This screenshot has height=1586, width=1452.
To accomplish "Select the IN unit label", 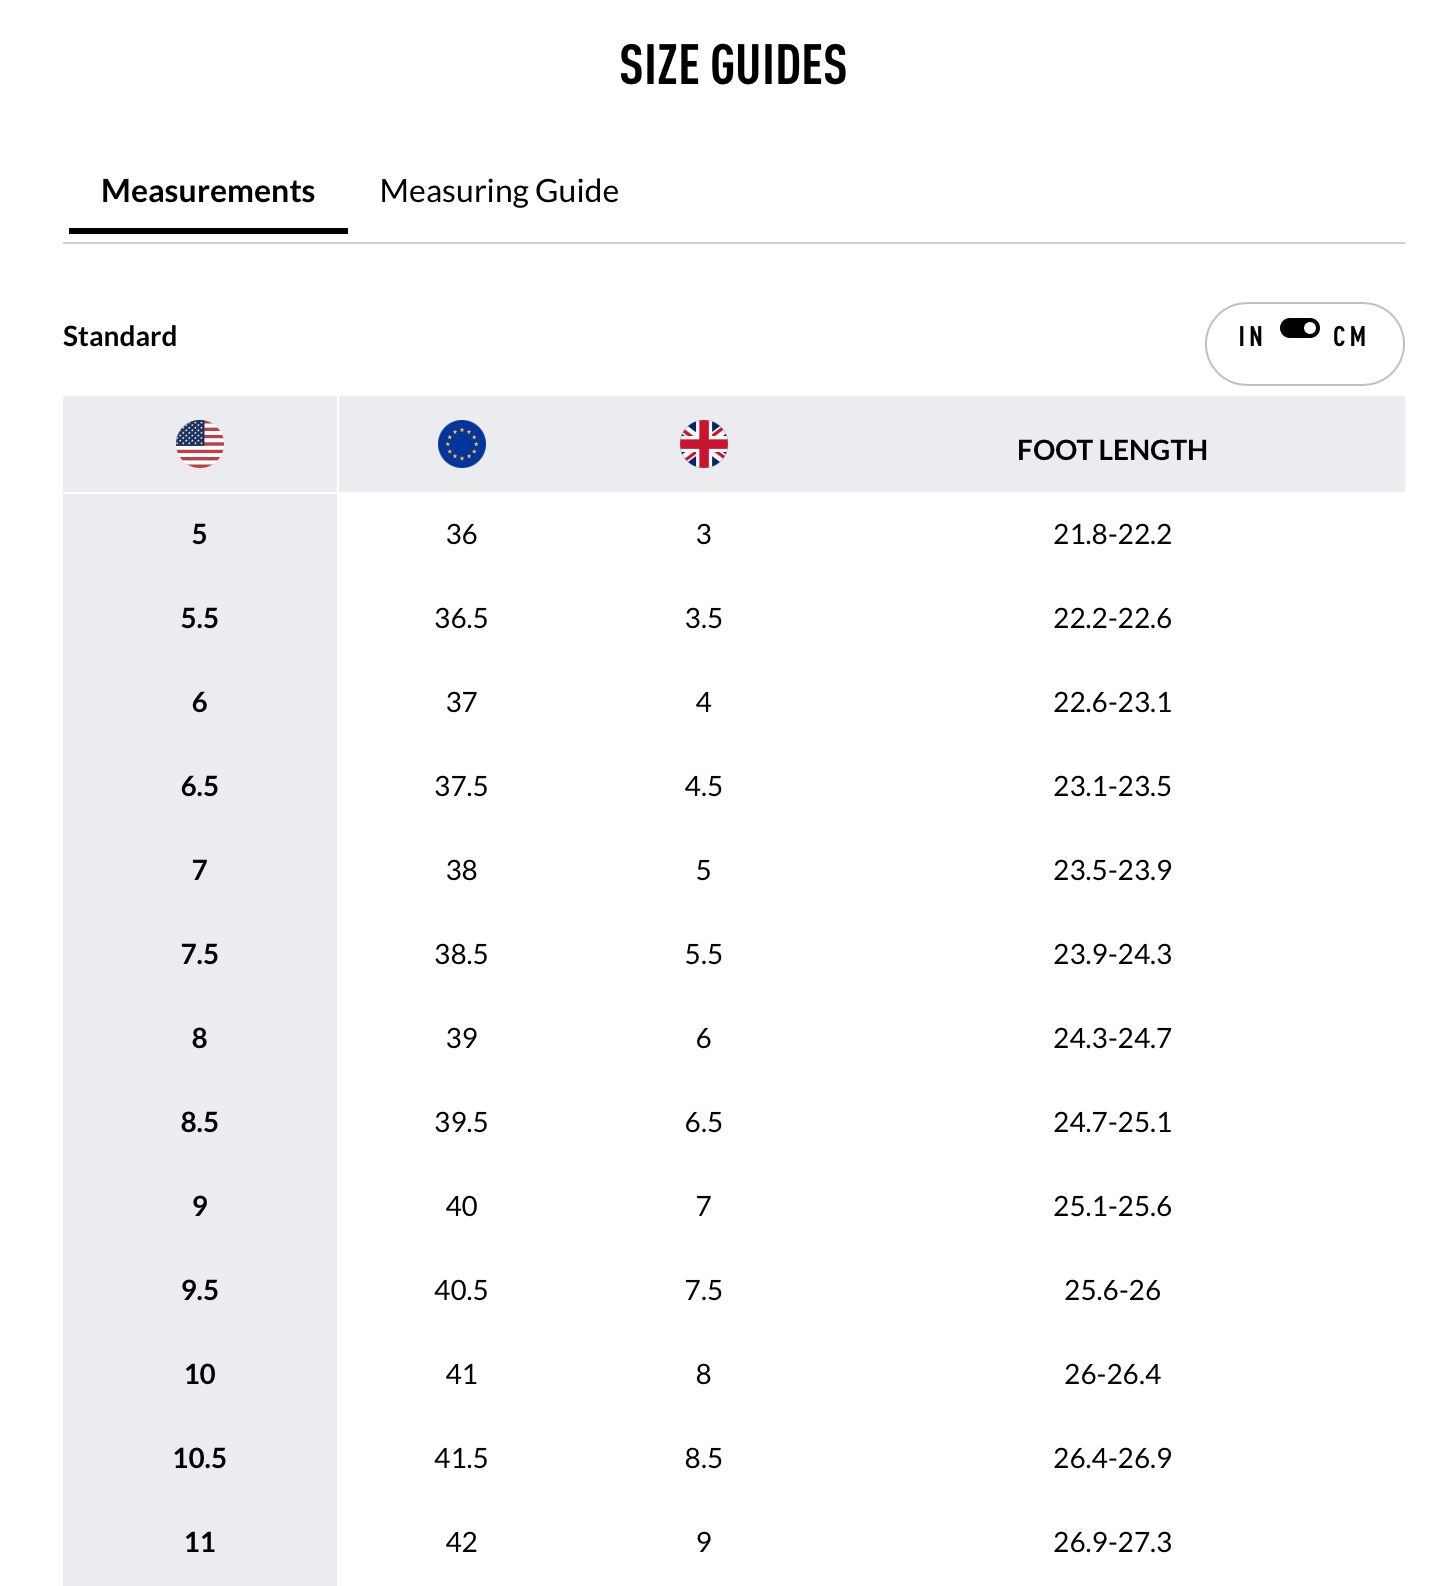I will [1250, 337].
